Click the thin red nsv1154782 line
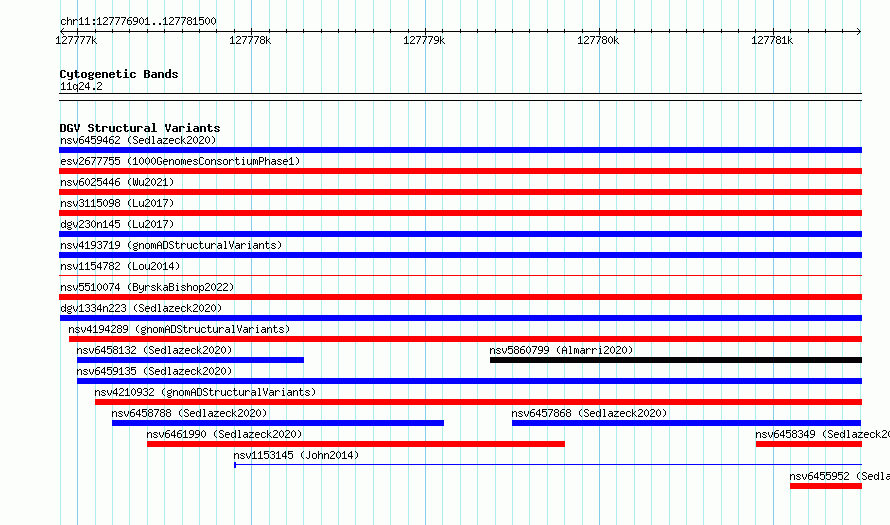Screen dimensions: 890x525 tap(460, 276)
